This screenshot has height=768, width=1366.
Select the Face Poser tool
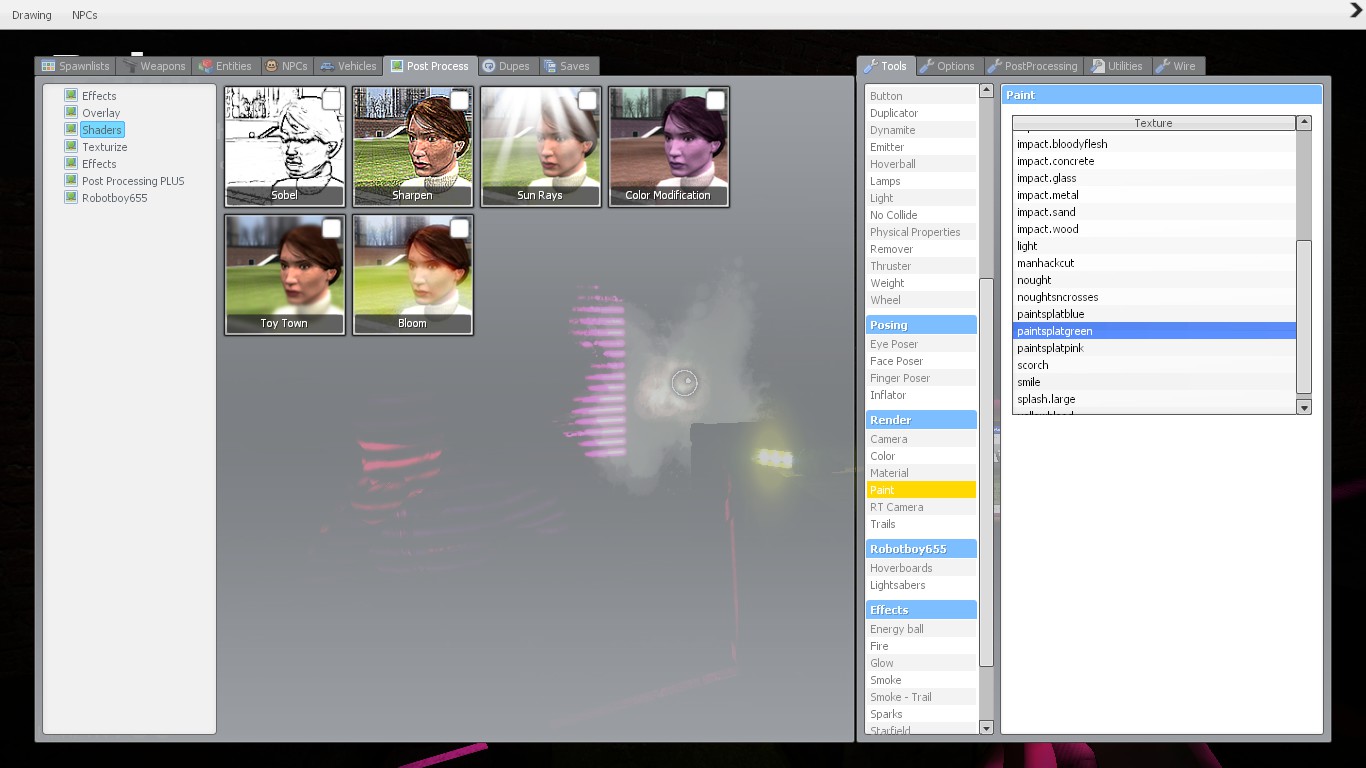pos(921,361)
